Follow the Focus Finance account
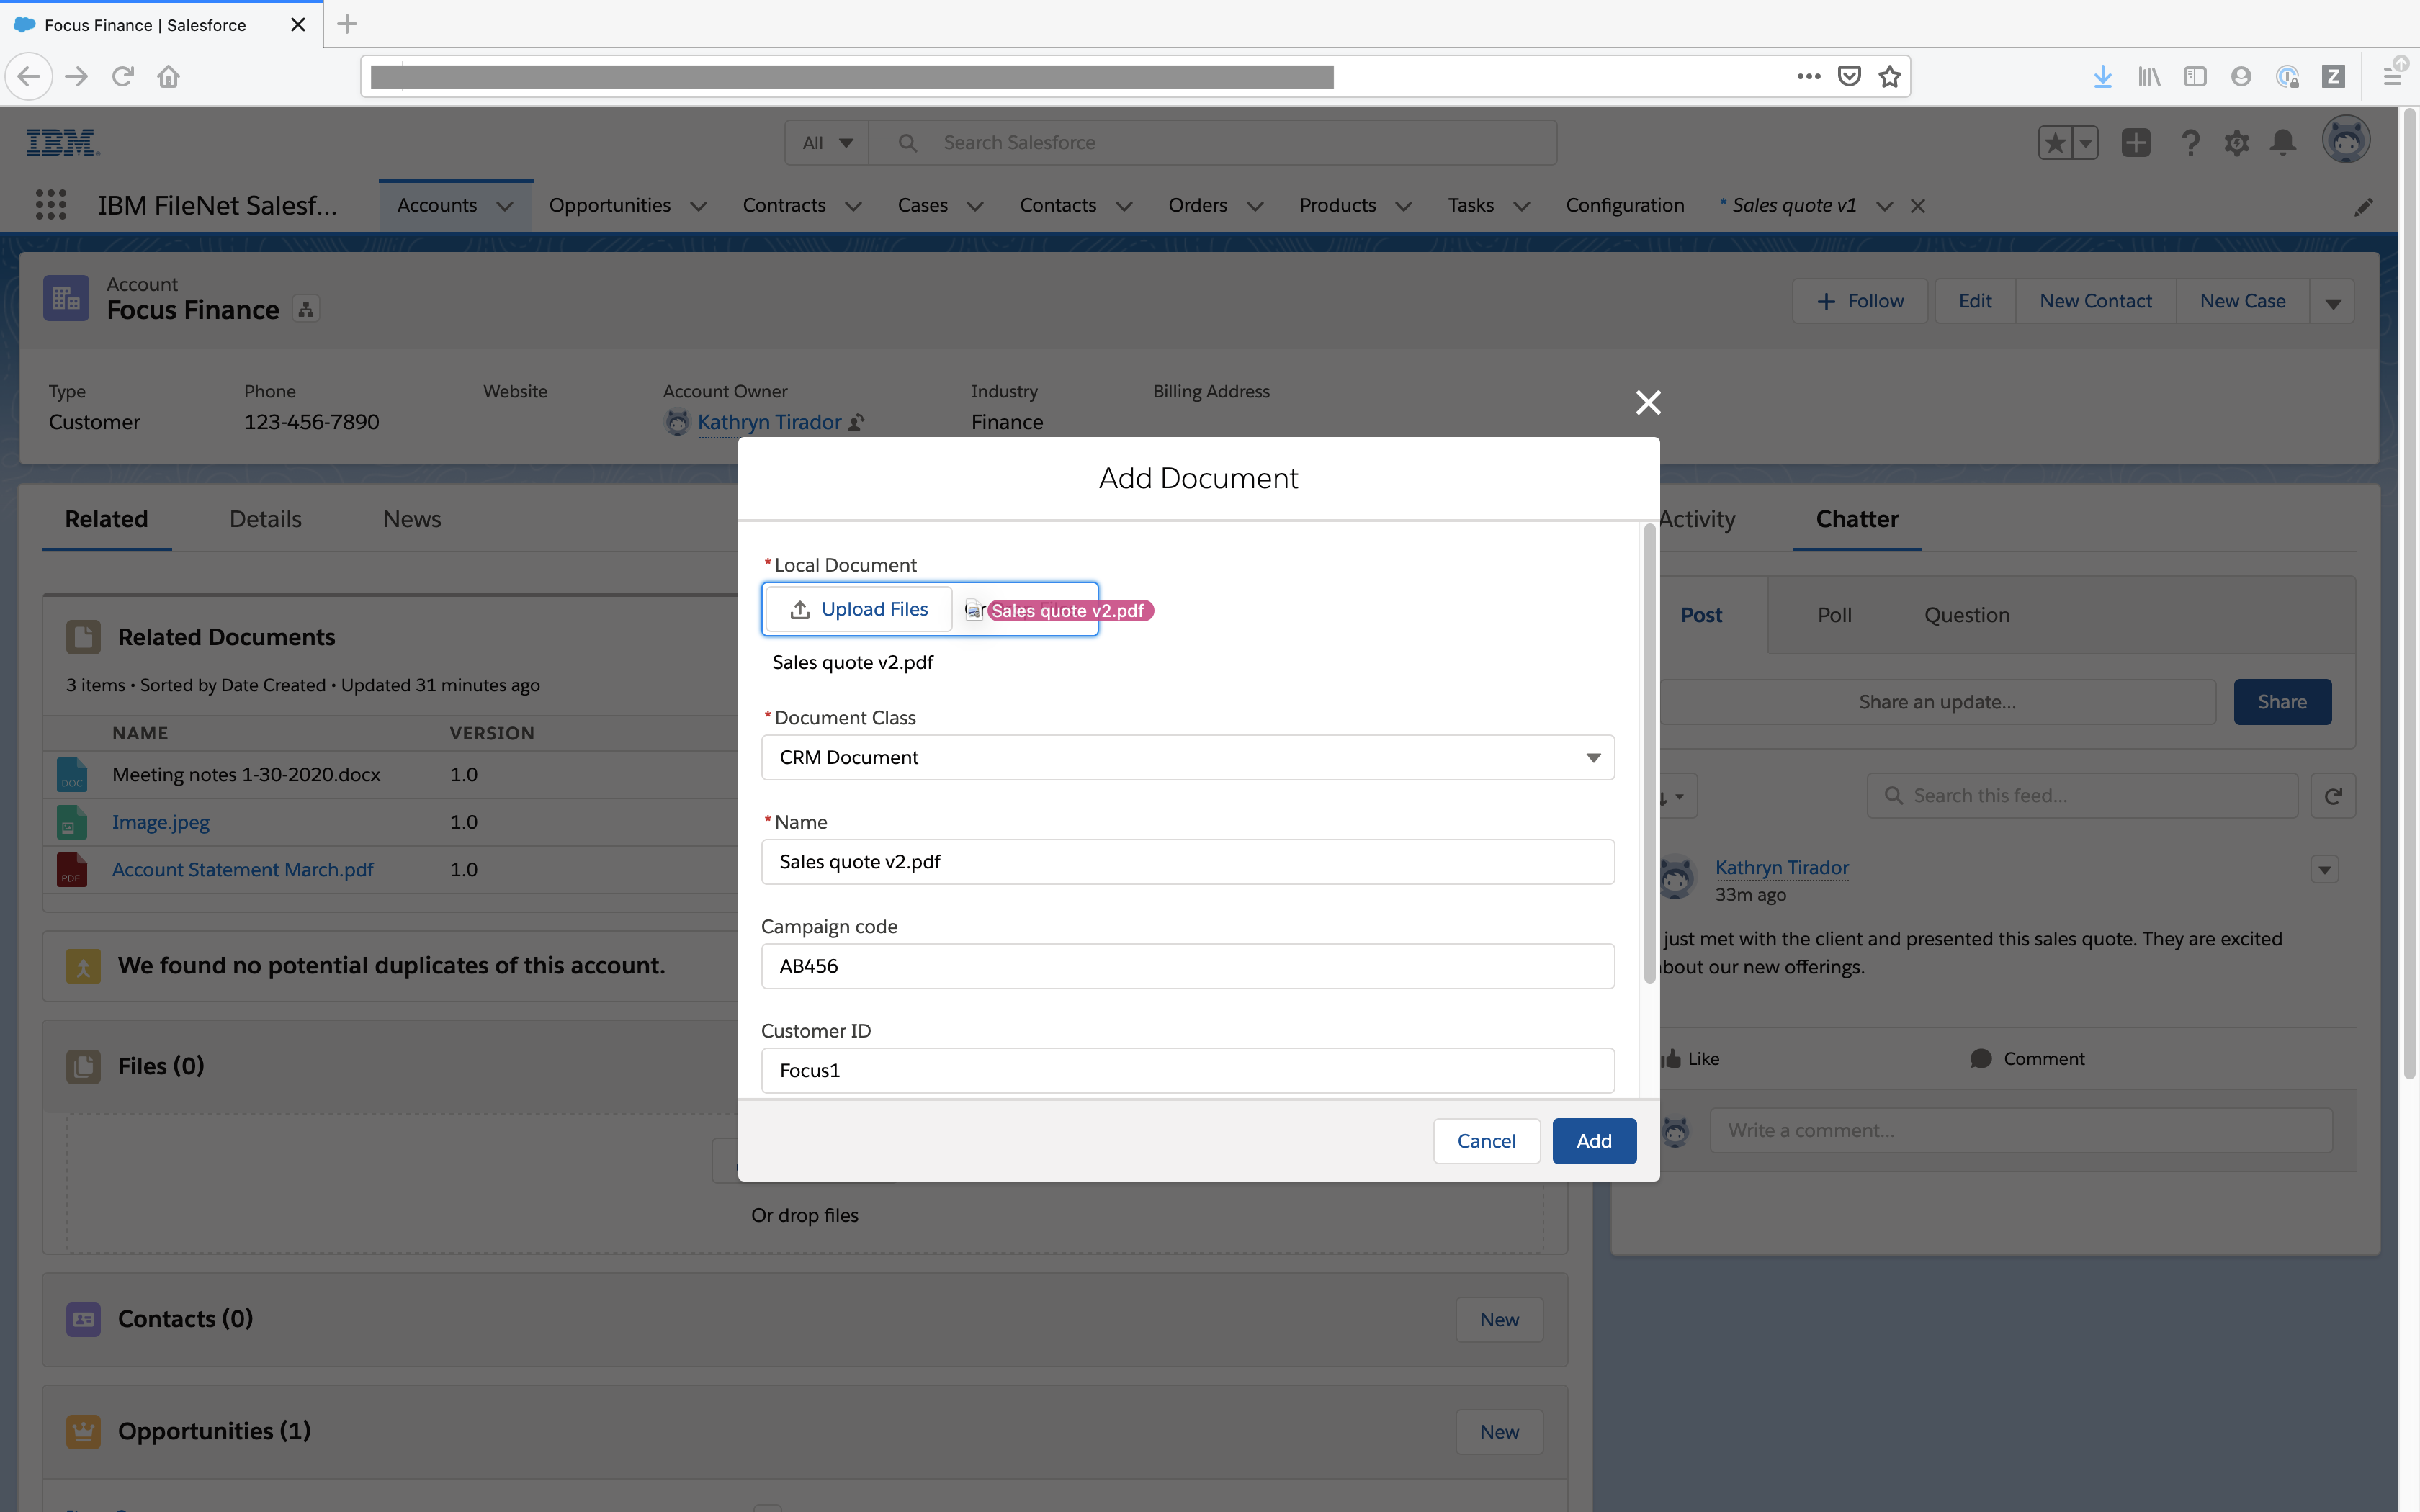 click(x=1860, y=300)
